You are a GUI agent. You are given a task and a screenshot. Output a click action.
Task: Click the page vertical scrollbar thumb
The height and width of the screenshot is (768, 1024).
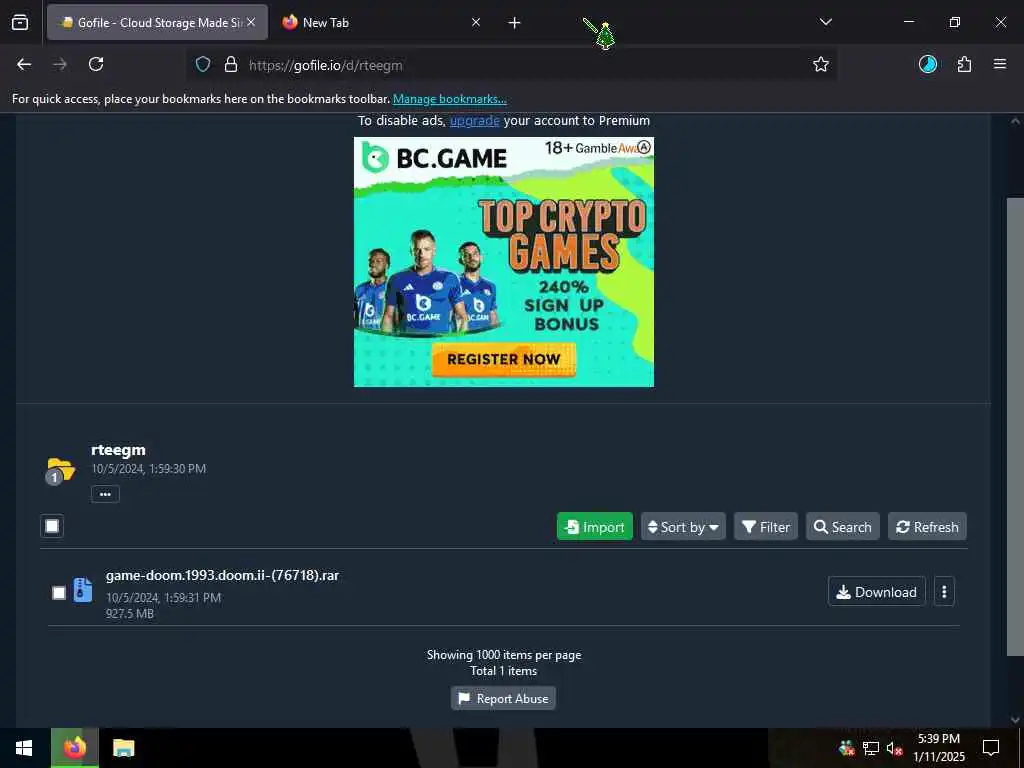1015,426
